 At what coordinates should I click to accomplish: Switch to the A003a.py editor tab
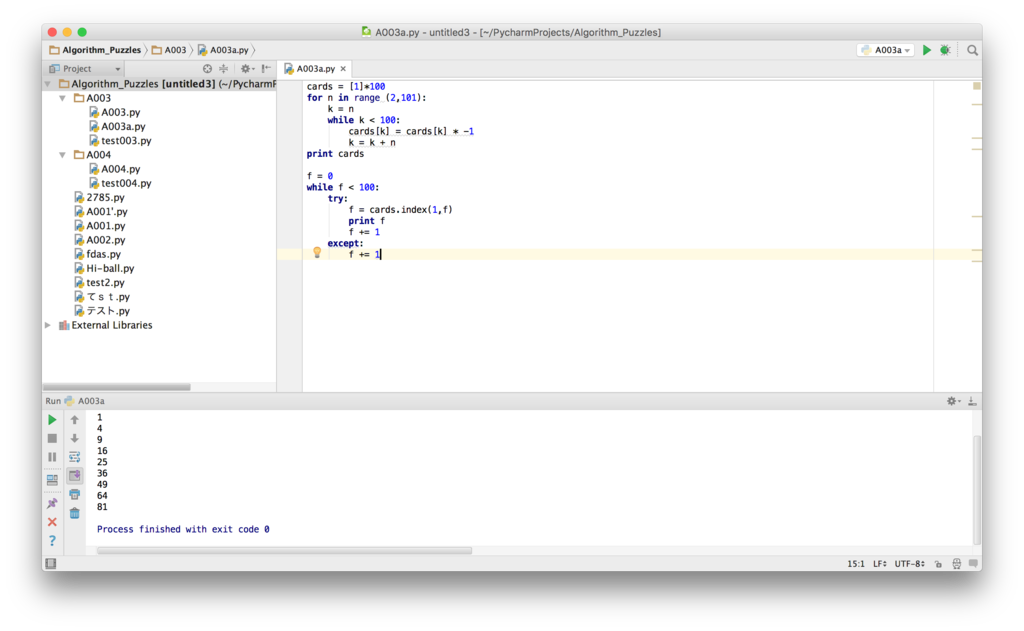pyautogui.click(x=315, y=69)
